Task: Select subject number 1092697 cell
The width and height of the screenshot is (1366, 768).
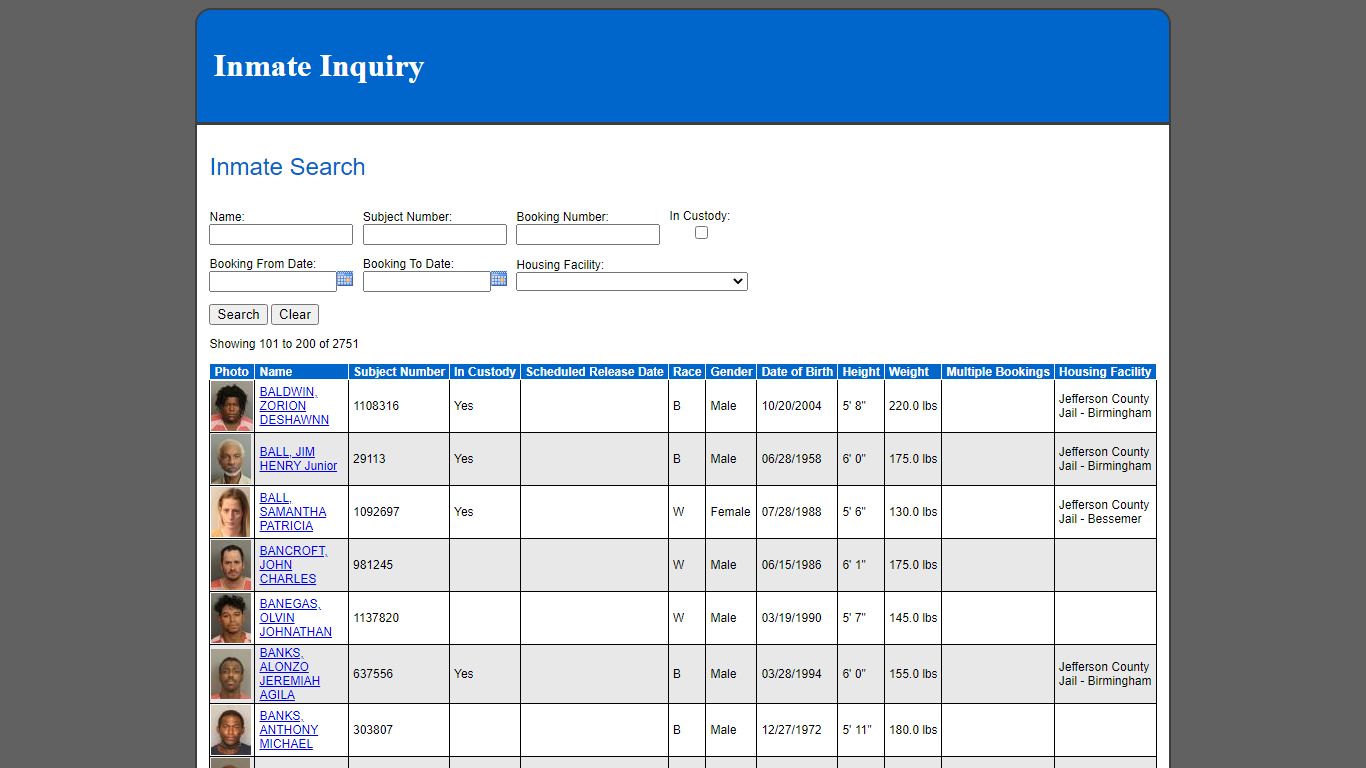Action: [x=399, y=512]
